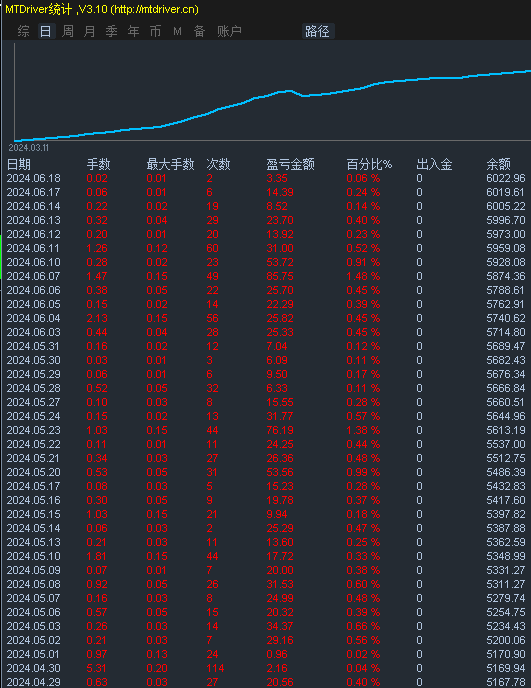Open the 账户 account tab
The height and width of the screenshot is (688, 531).
230,31
